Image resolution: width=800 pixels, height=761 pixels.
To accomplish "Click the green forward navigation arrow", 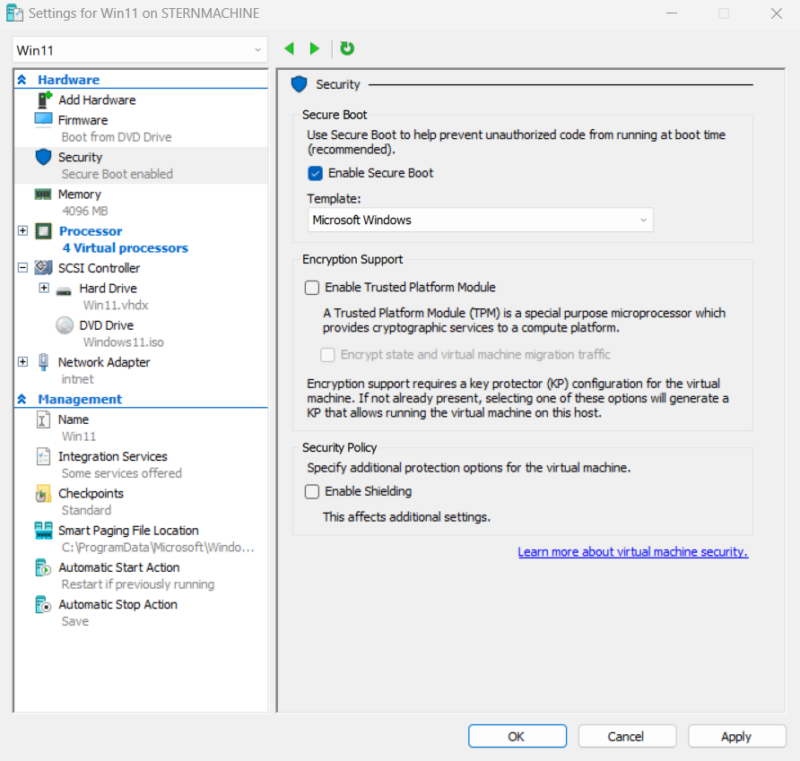I will 314,48.
